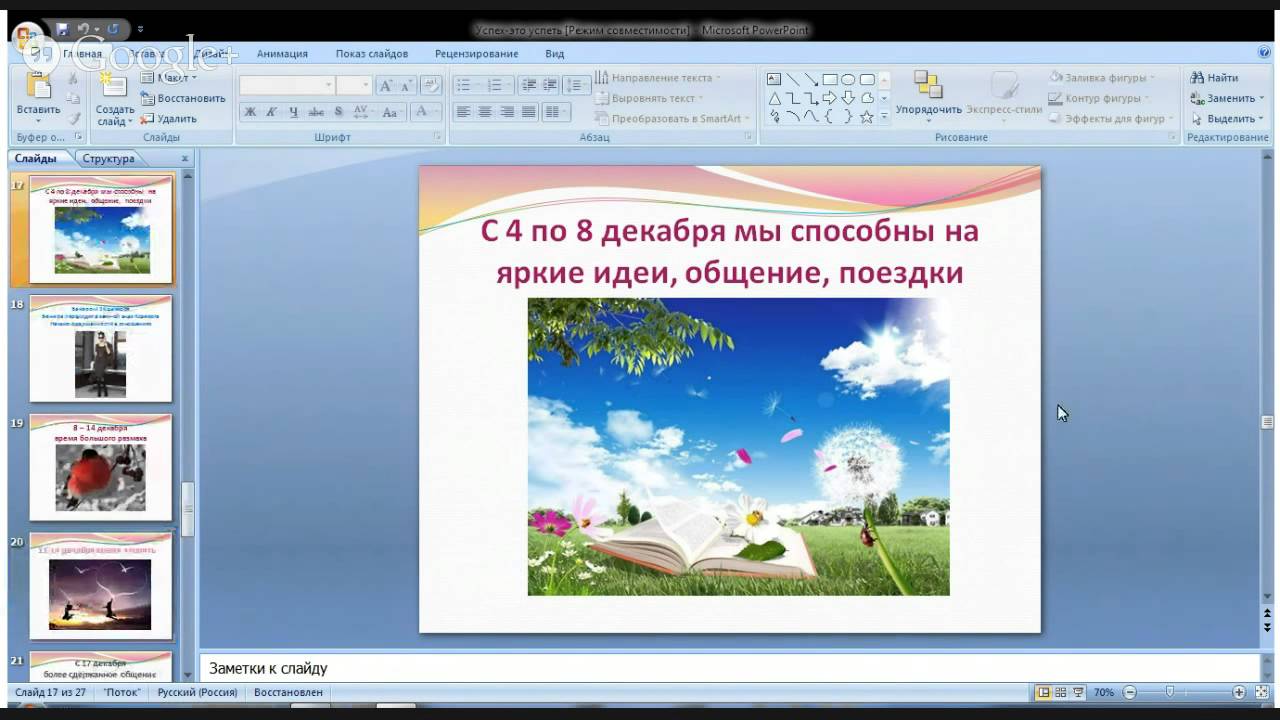Click the Quick Styles (Экспресс-стили) icon

click(x=1004, y=85)
